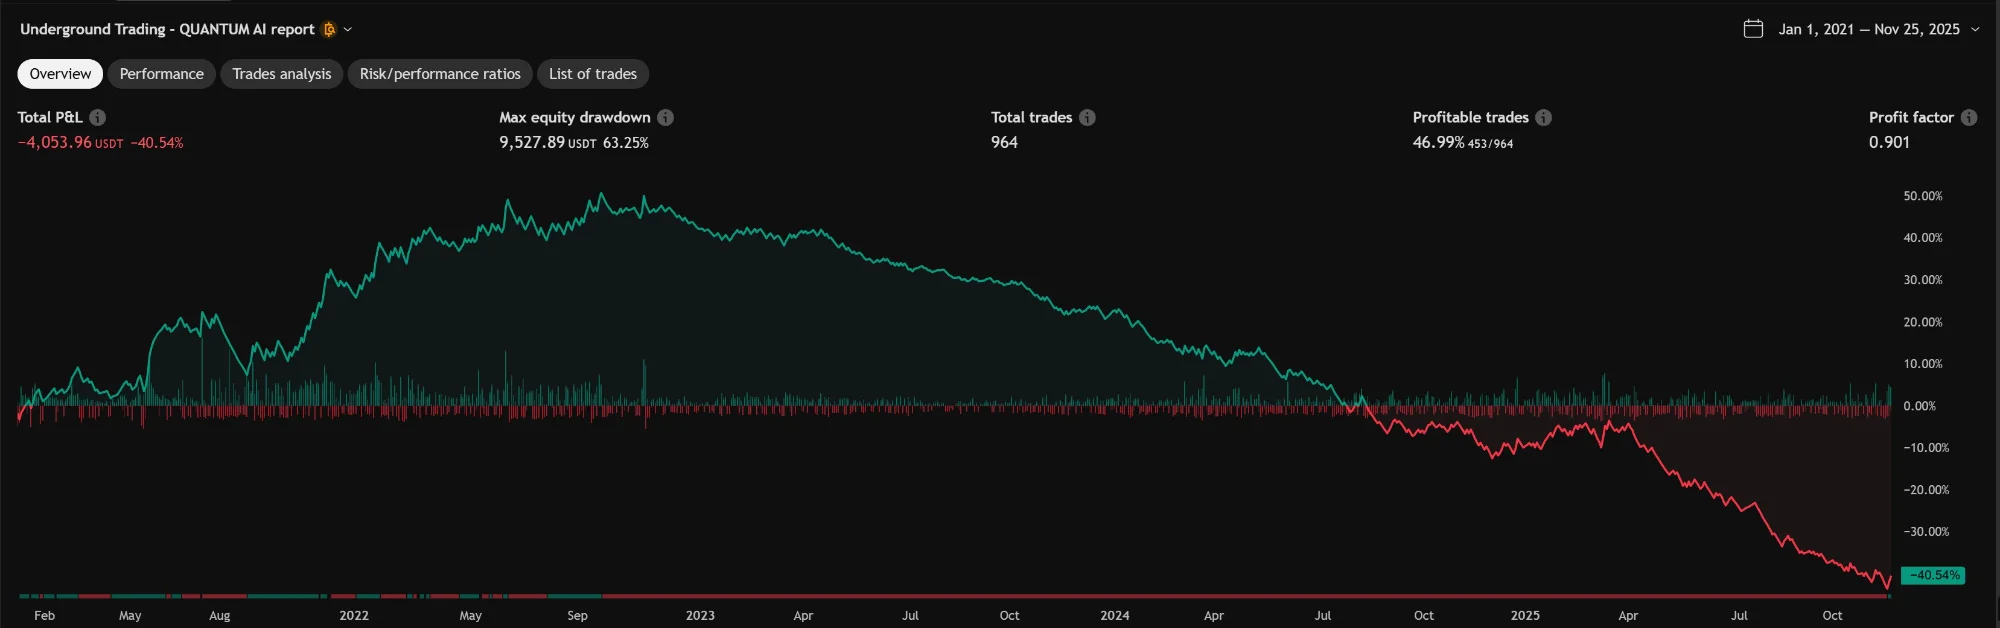Go to the Risk/performance ratios tab
Screen dimensions: 2000x628
pos(440,74)
